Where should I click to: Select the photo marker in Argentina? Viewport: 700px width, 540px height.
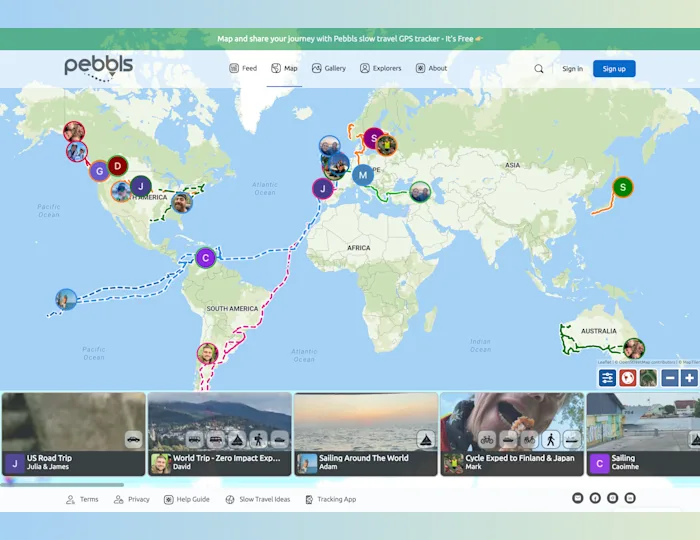pyautogui.click(x=208, y=353)
